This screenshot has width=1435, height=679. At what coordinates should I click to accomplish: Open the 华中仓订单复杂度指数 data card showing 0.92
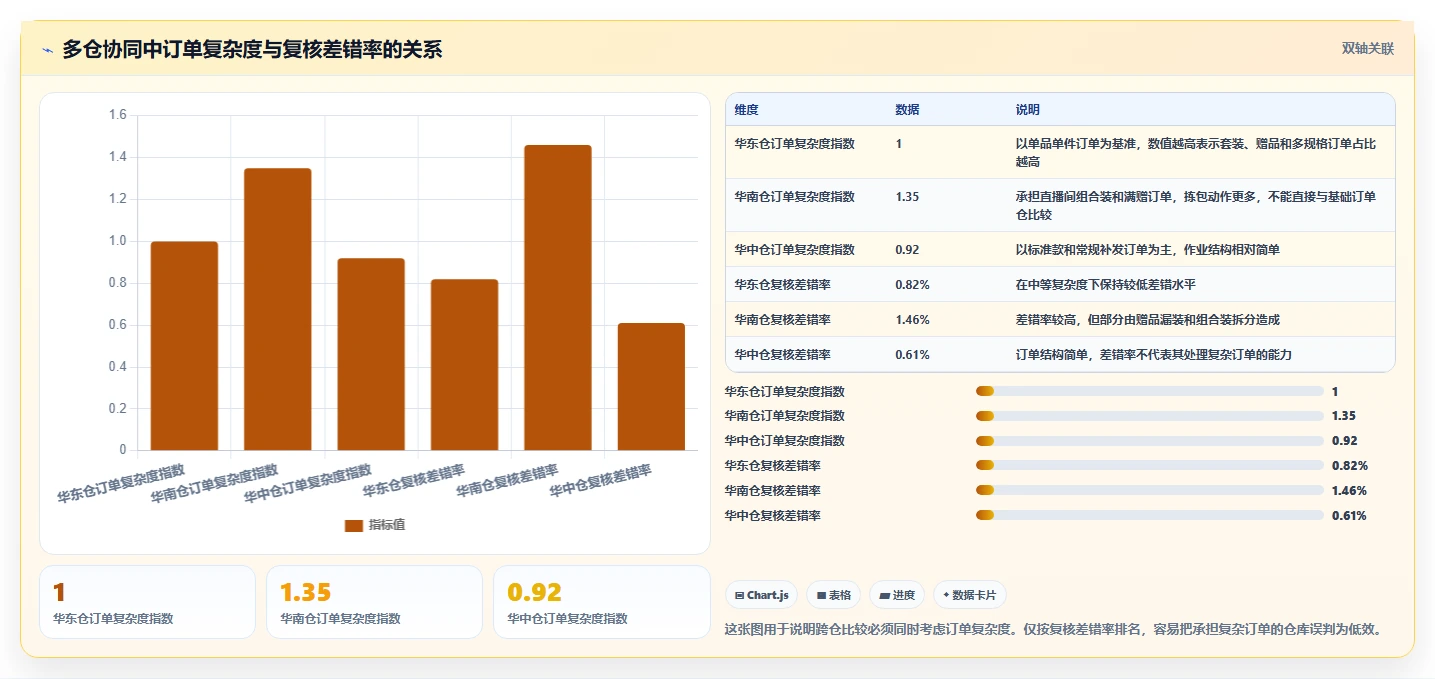pyautogui.click(x=602, y=602)
